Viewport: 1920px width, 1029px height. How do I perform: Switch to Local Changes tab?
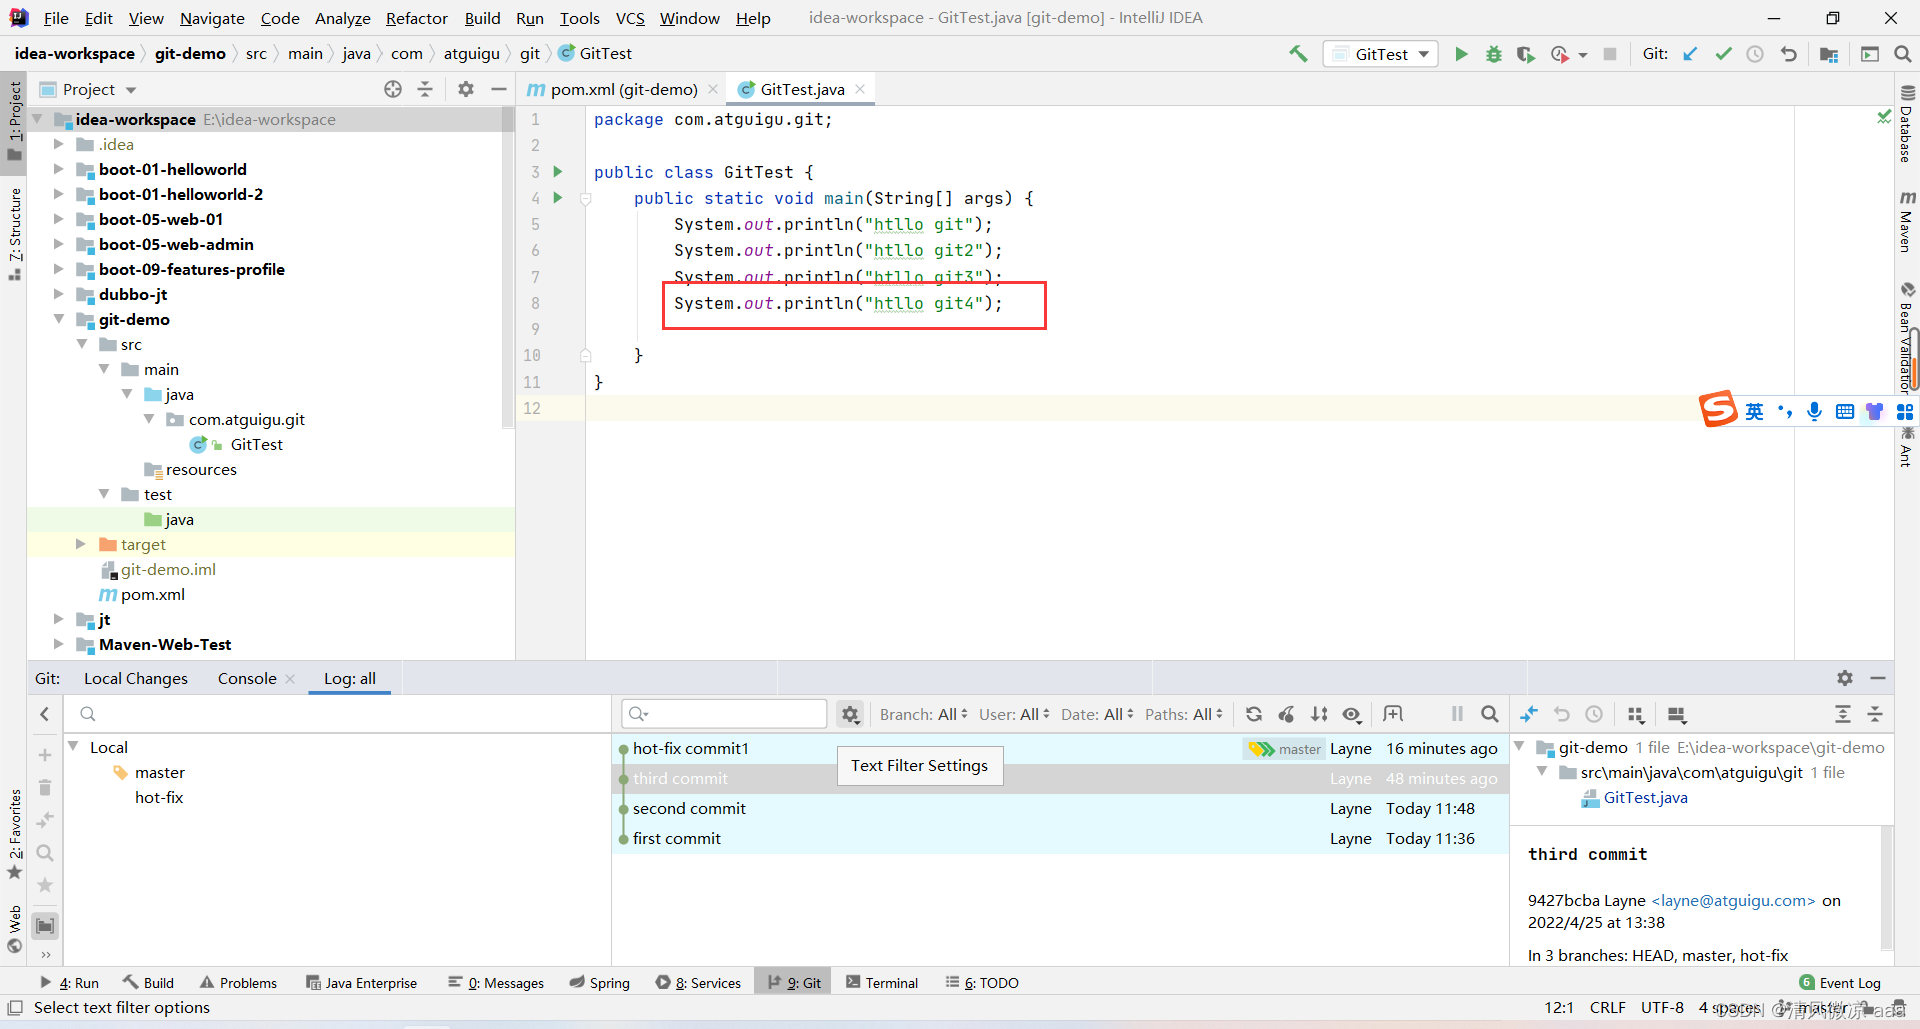coord(136,678)
